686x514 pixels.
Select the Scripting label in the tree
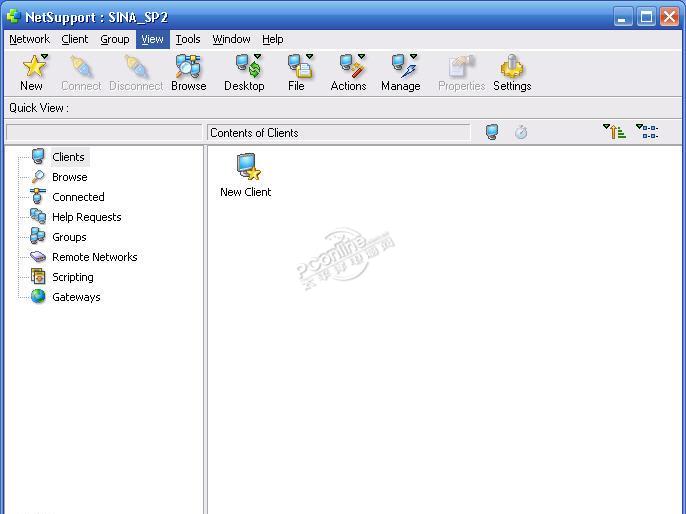coord(73,277)
